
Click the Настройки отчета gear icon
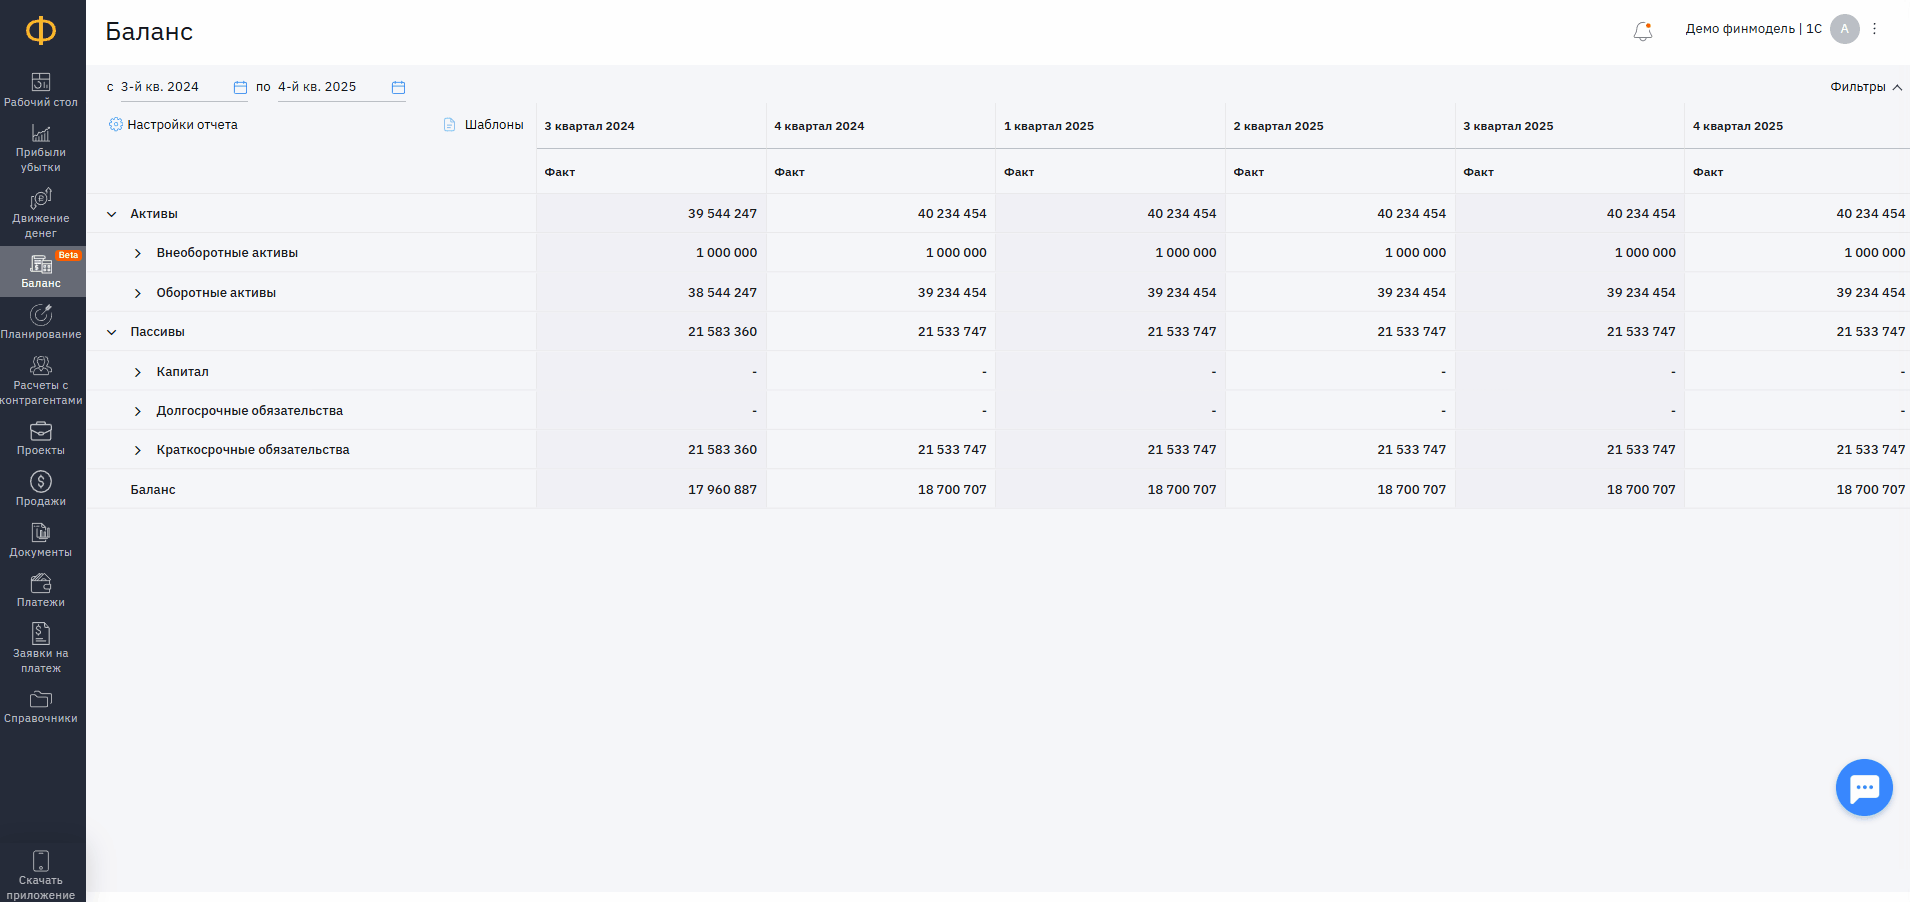click(116, 125)
